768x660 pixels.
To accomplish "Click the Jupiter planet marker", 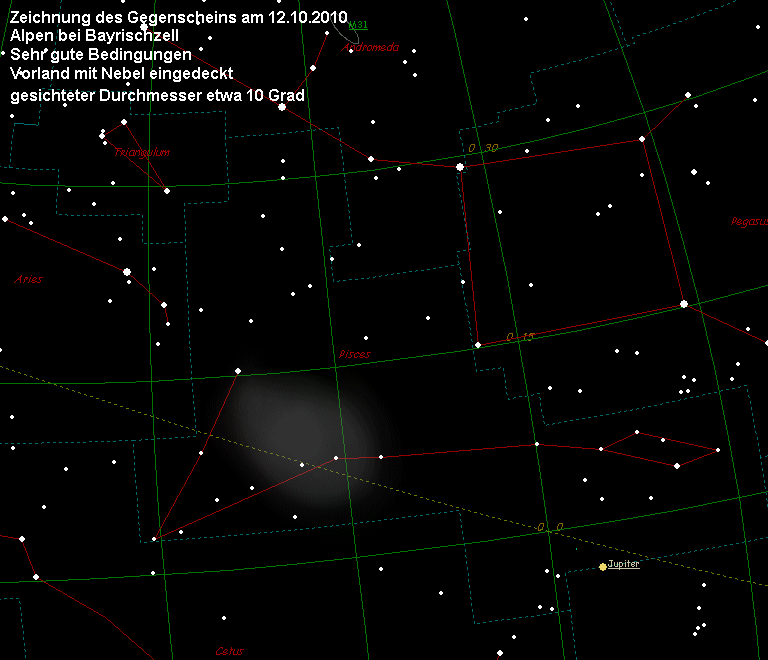I will click(x=602, y=566).
